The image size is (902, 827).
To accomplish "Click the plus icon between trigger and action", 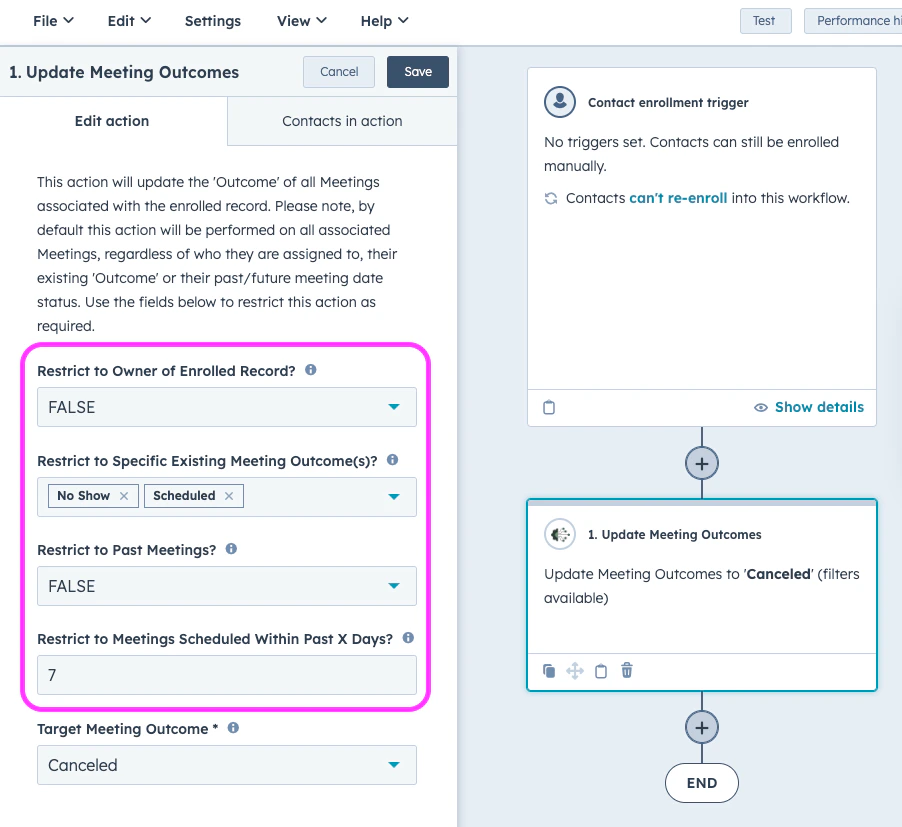I will tap(701, 462).
